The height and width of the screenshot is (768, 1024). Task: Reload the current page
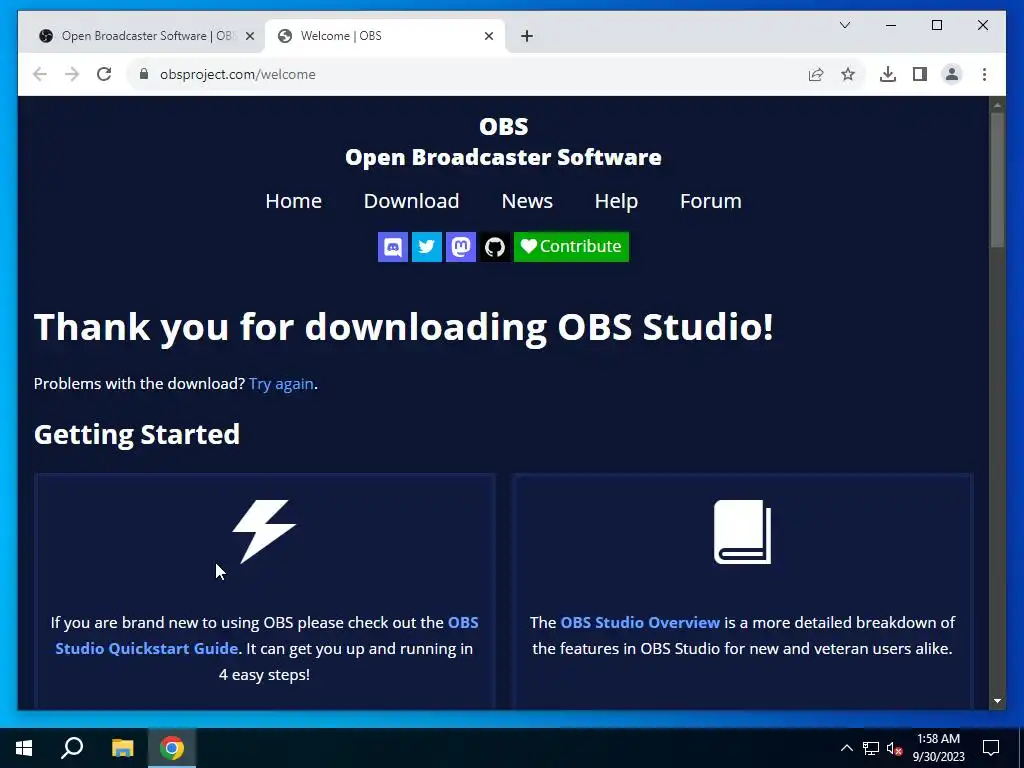(104, 74)
